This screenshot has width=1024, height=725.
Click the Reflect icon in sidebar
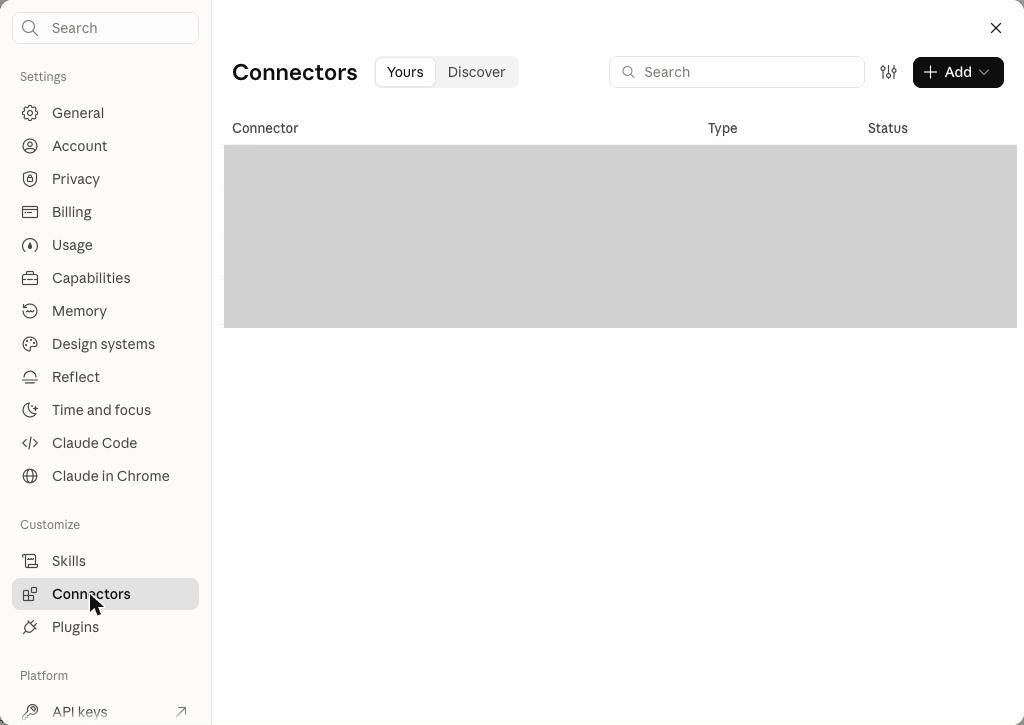tap(30, 377)
